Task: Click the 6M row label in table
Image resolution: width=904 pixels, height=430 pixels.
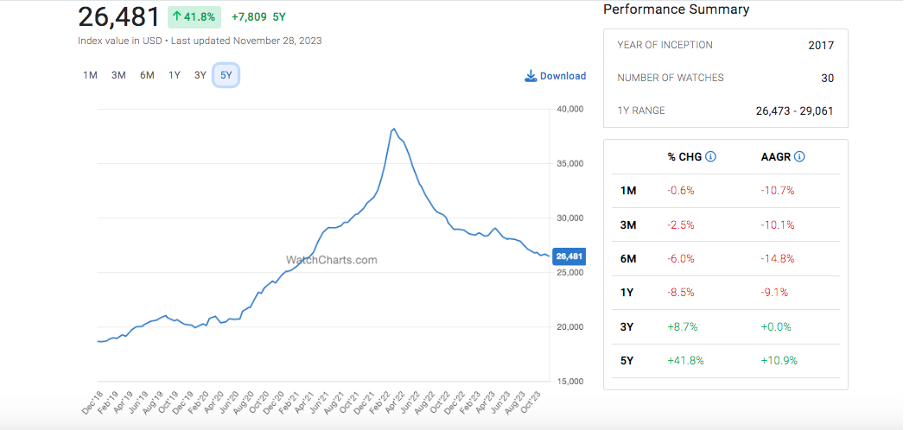Action: click(628, 259)
